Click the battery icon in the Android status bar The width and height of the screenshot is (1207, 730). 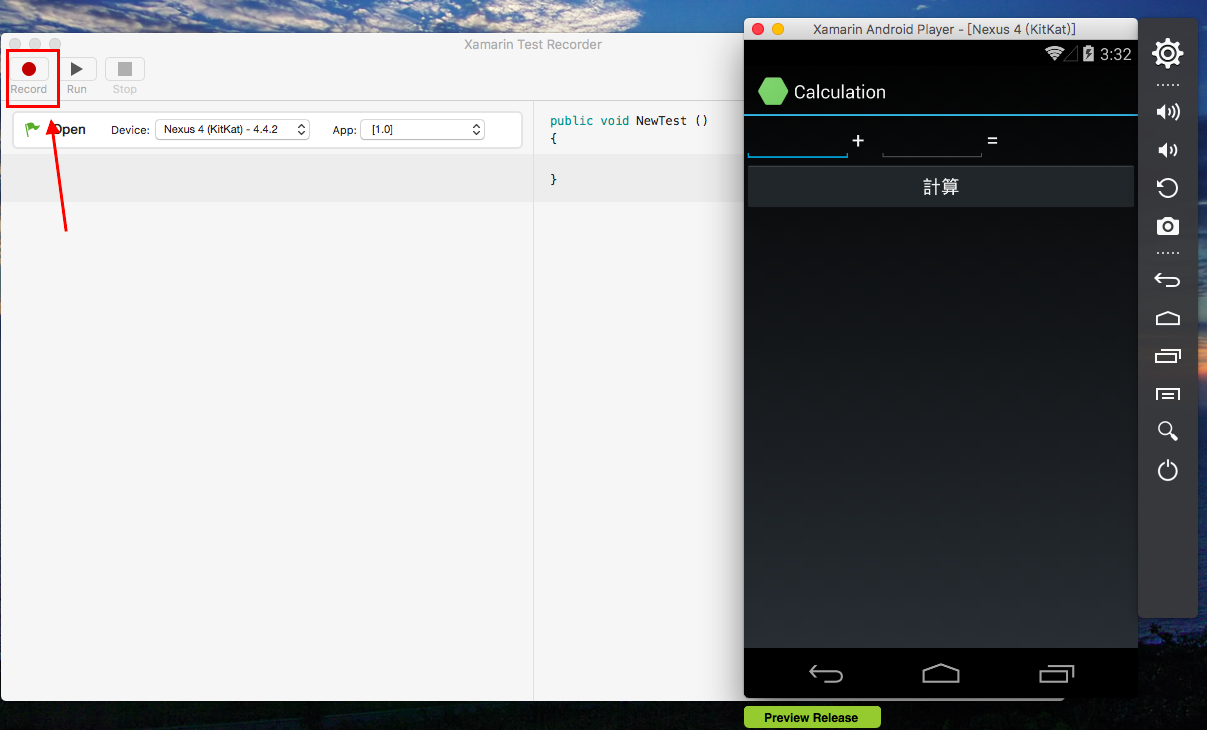[x=1087, y=54]
